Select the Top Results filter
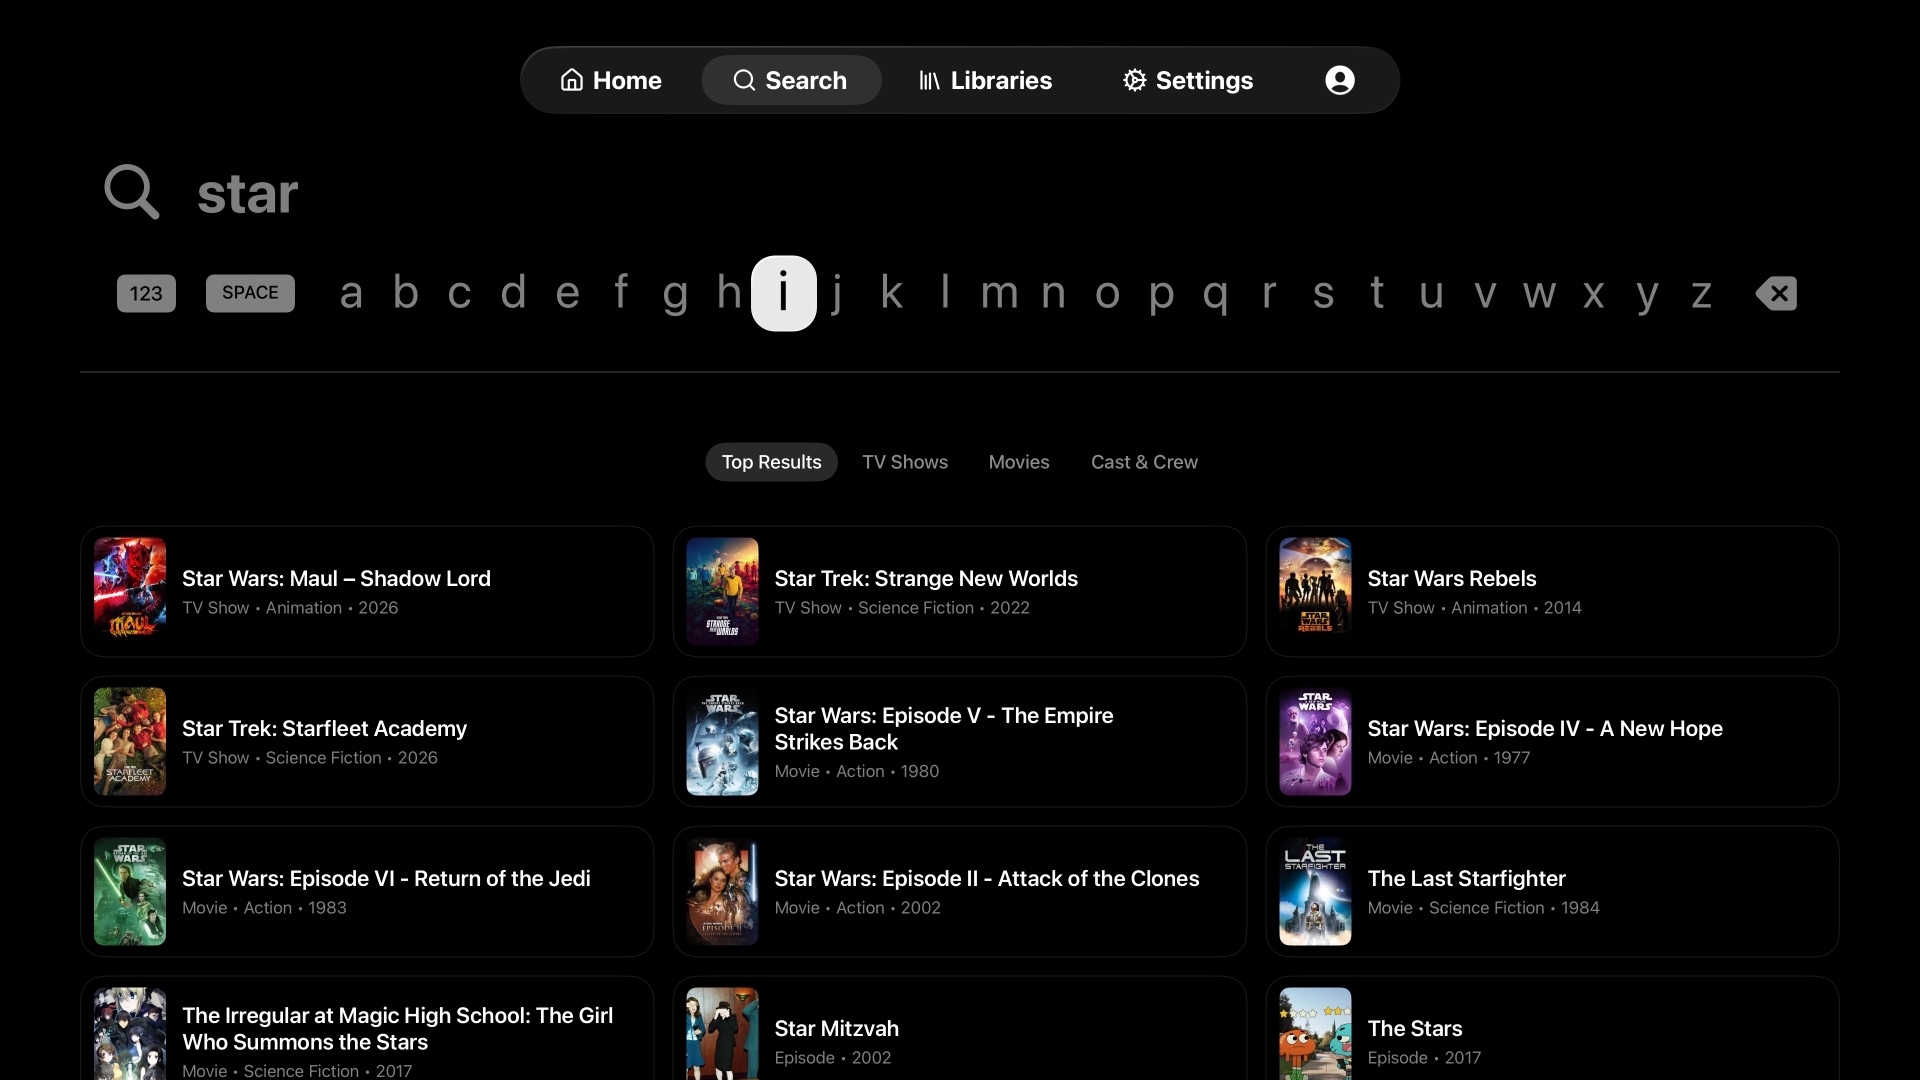This screenshot has width=1920, height=1080. [771, 462]
